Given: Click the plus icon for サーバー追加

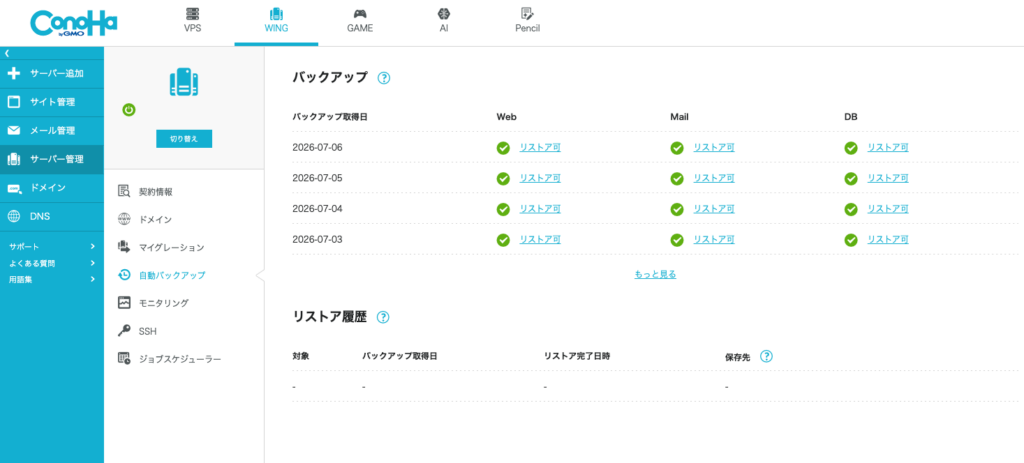Looking at the screenshot, I should tap(14, 74).
